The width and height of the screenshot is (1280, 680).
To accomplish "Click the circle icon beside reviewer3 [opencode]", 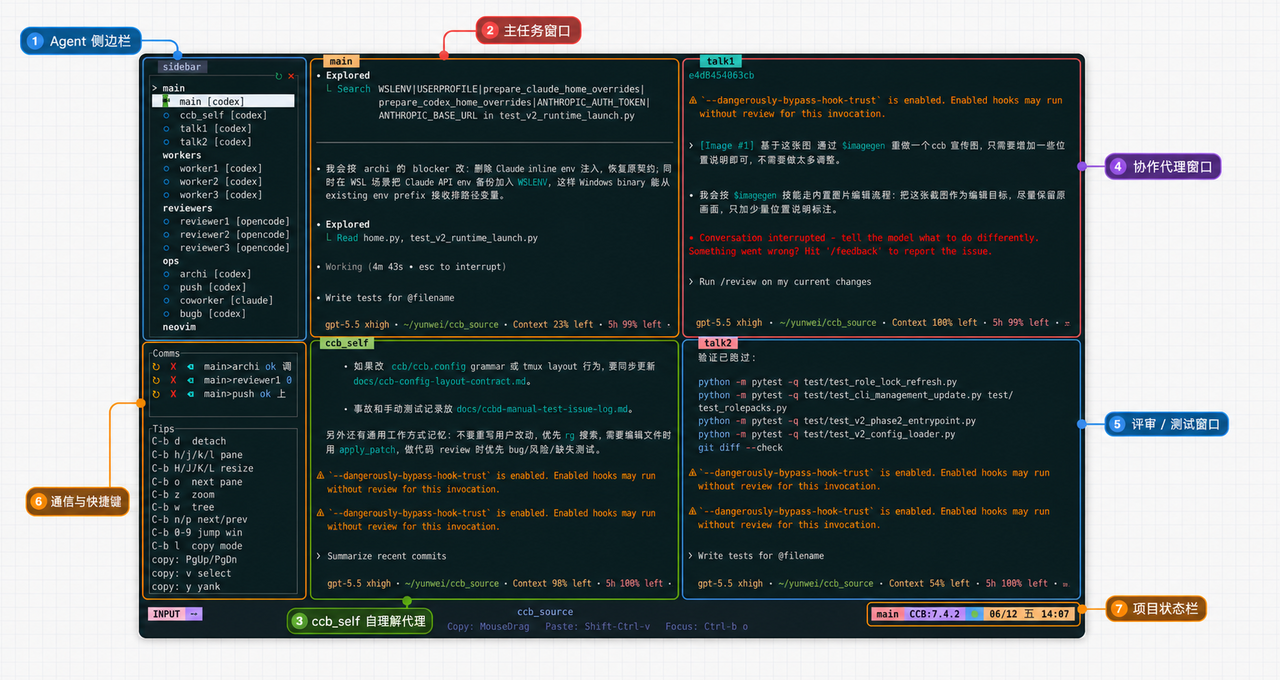I will coord(167,248).
